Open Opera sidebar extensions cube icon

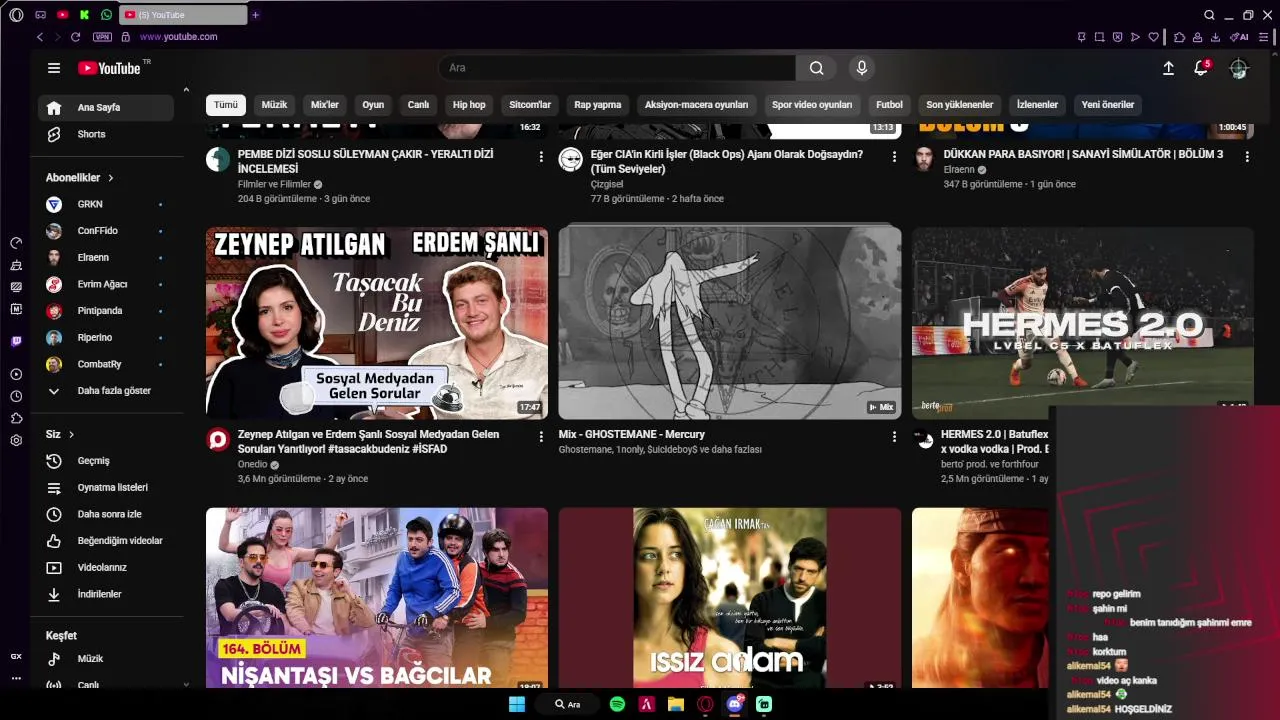point(16,418)
